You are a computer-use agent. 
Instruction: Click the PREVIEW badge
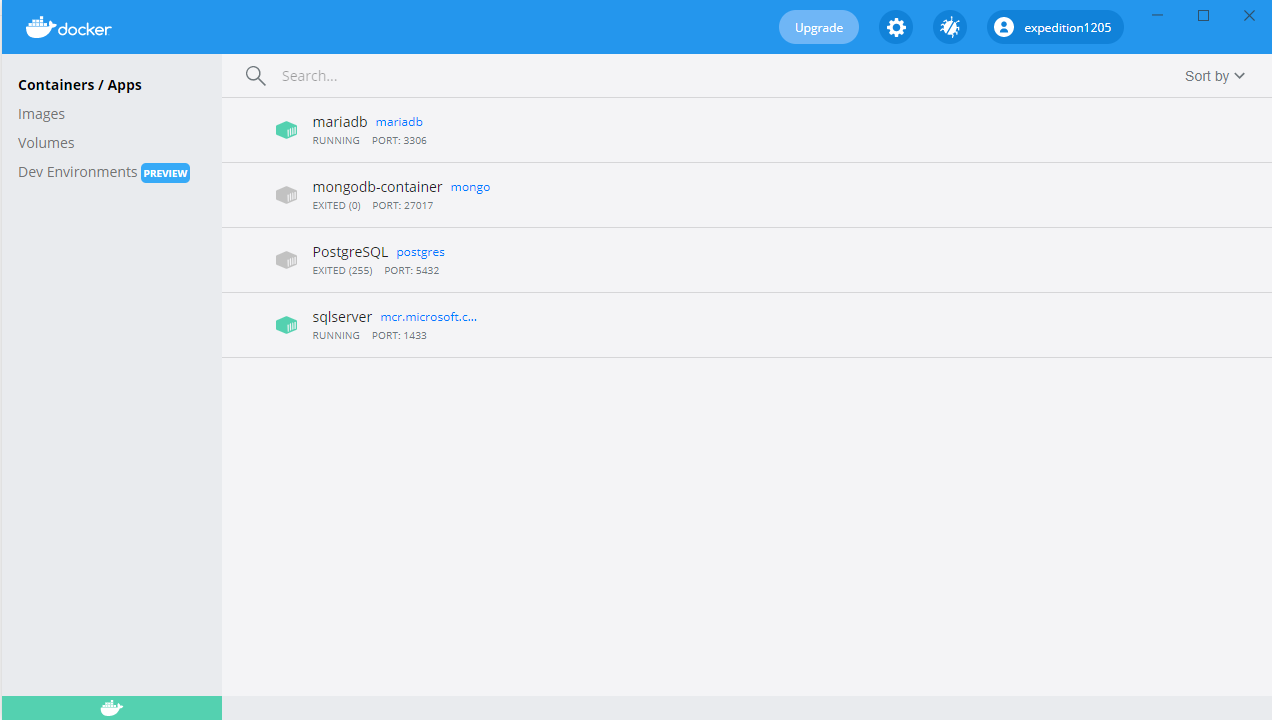coord(165,173)
